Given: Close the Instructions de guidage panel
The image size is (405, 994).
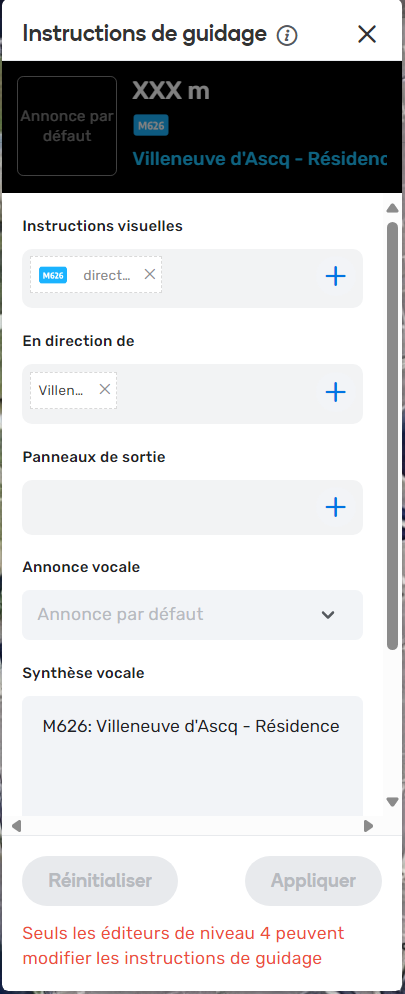Looking at the screenshot, I should click(x=367, y=34).
